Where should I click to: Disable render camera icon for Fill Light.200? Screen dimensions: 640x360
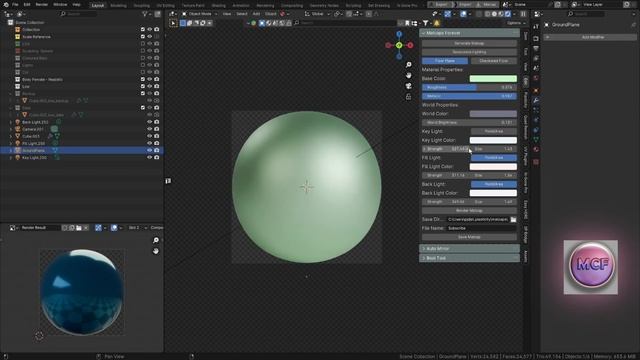pos(157,143)
